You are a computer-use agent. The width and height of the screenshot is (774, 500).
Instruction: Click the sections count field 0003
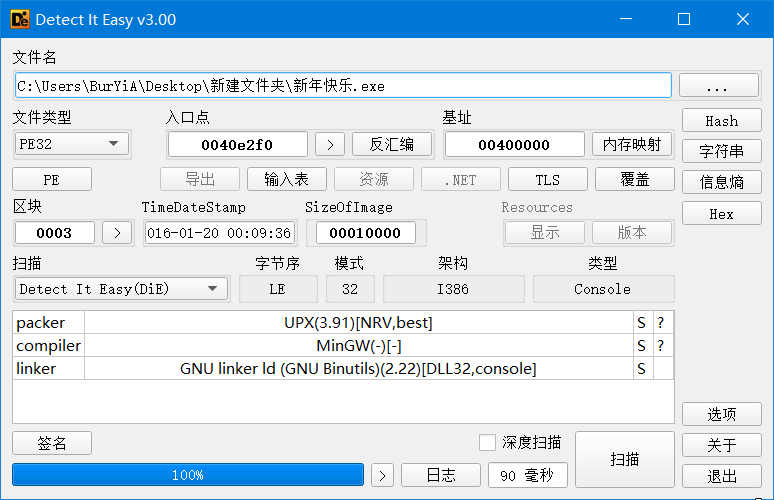54,232
